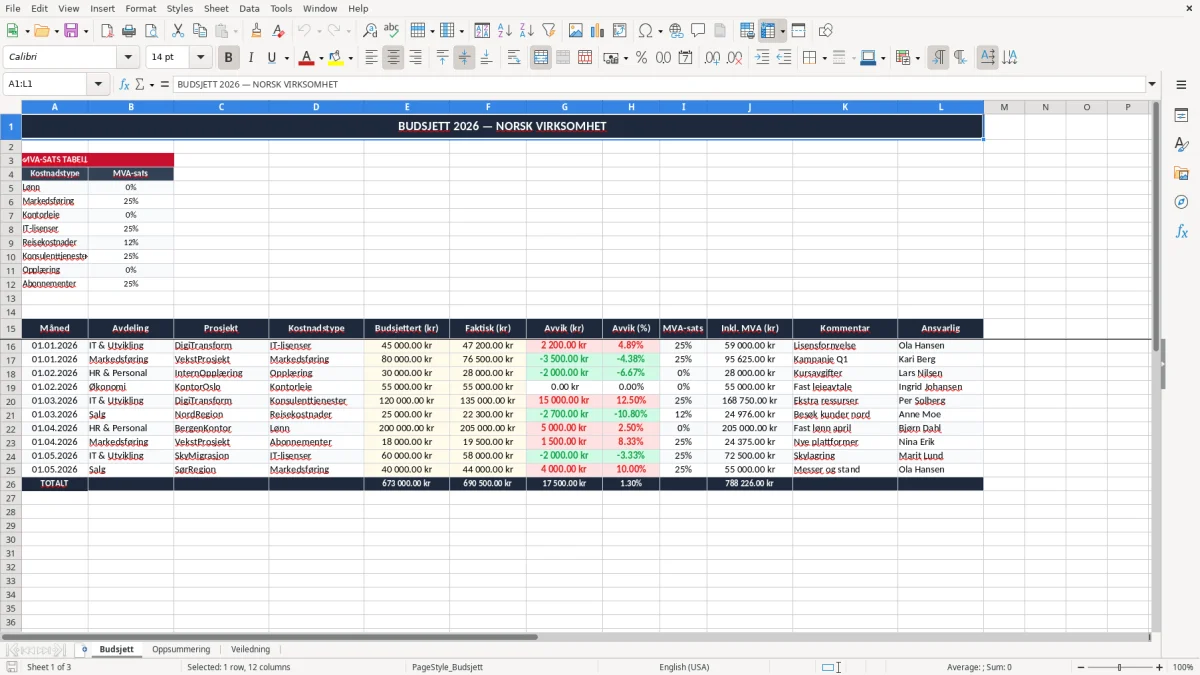Toggle Wrap Text button
Viewport: 1200px width, 675px height.
click(514, 58)
